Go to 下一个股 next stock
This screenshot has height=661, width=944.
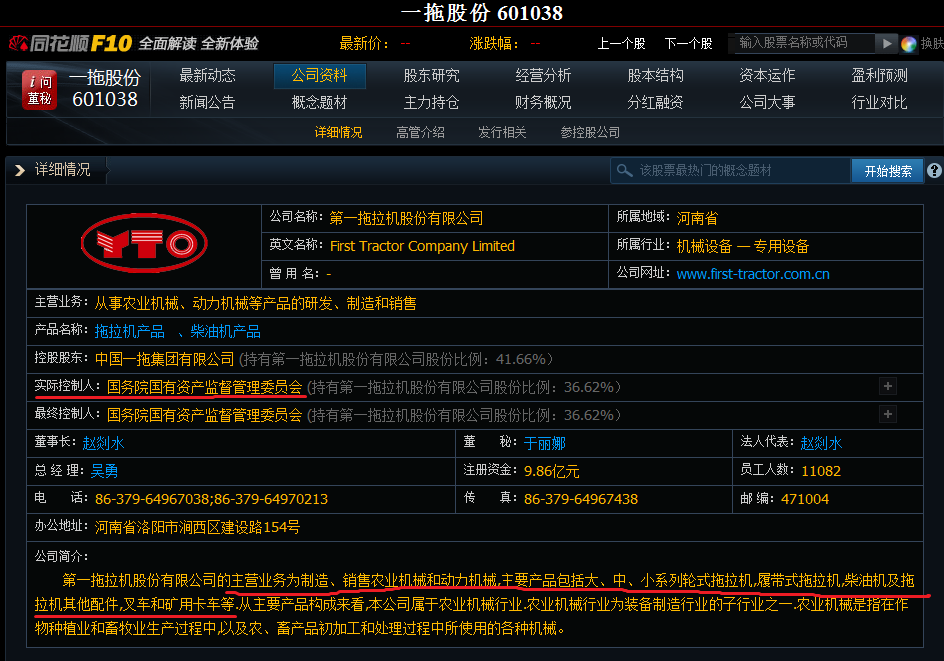tap(688, 43)
